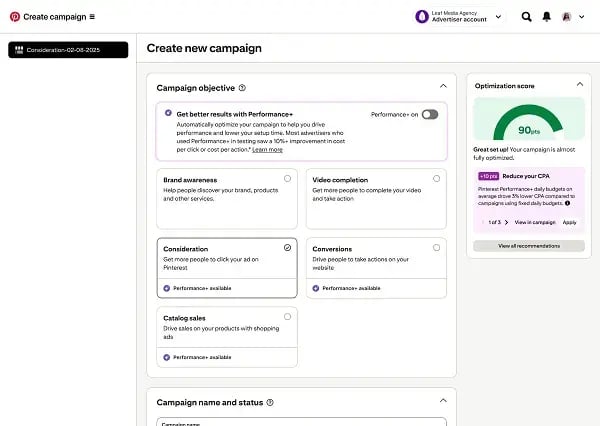Click the 'Optimization score' panel title

click(504, 86)
